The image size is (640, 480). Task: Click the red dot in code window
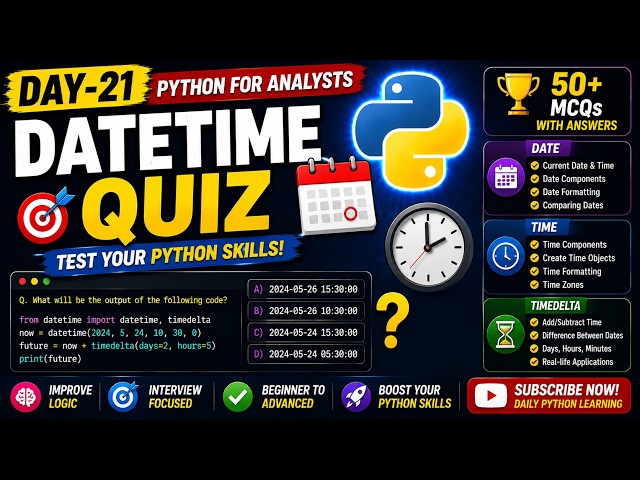pos(22,281)
